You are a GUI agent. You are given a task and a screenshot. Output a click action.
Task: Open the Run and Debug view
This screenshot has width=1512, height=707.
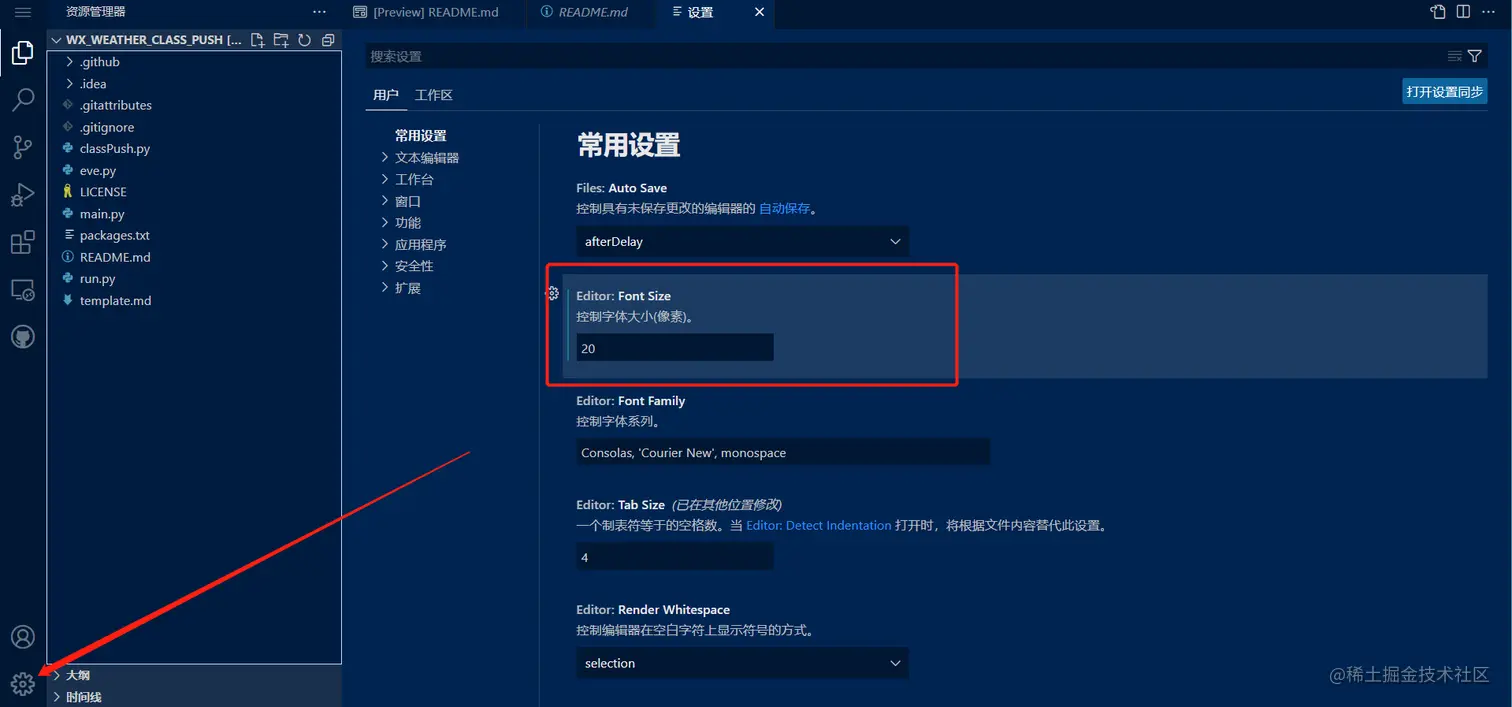point(22,194)
